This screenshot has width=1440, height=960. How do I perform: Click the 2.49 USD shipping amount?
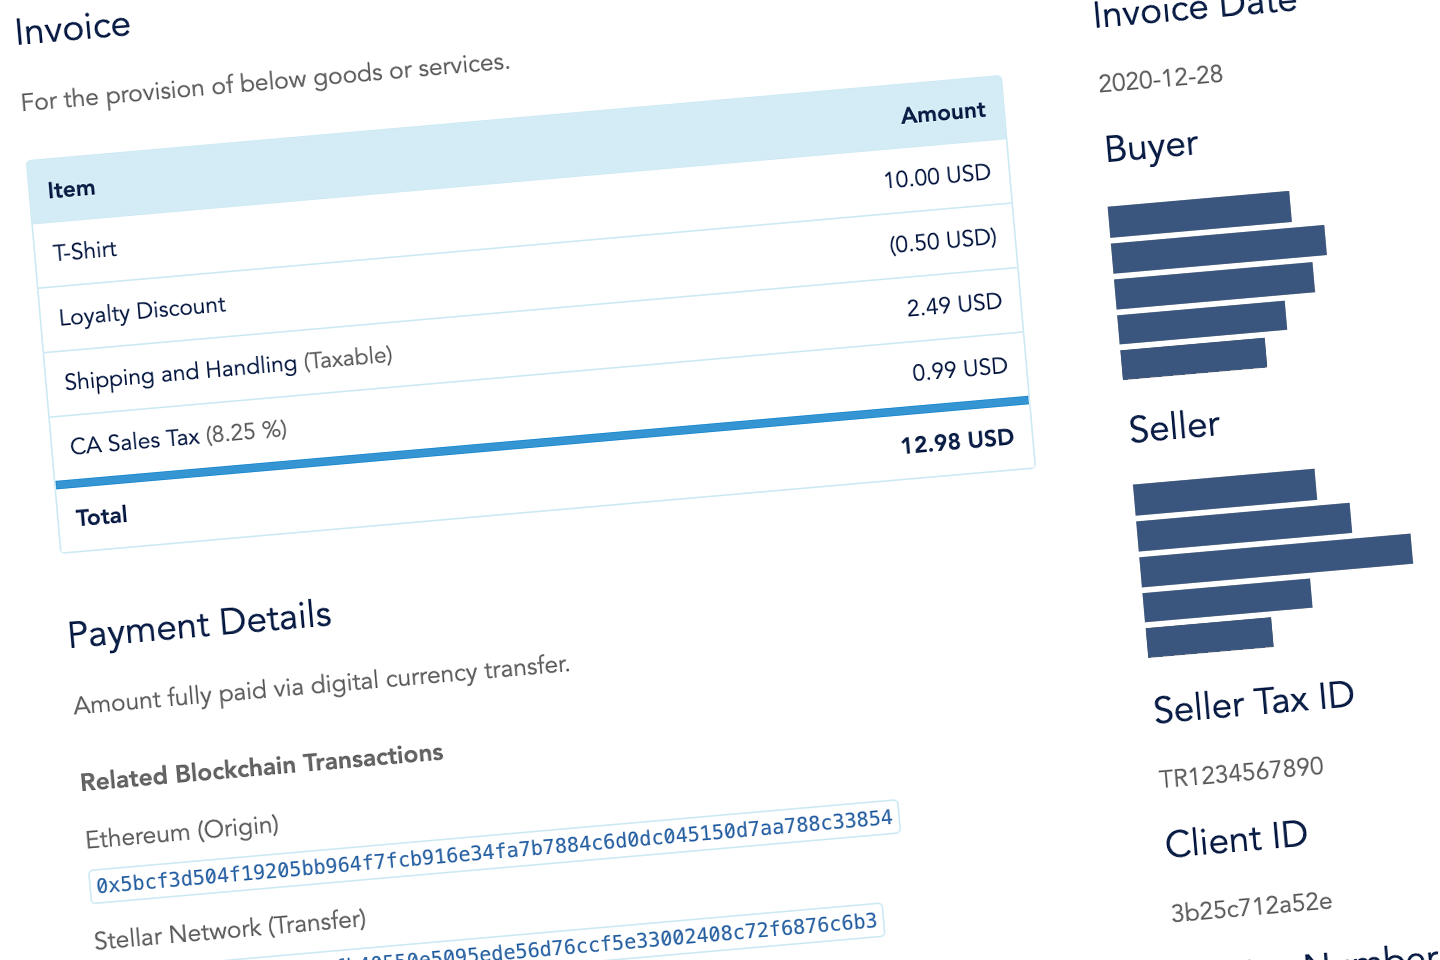coord(953,305)
